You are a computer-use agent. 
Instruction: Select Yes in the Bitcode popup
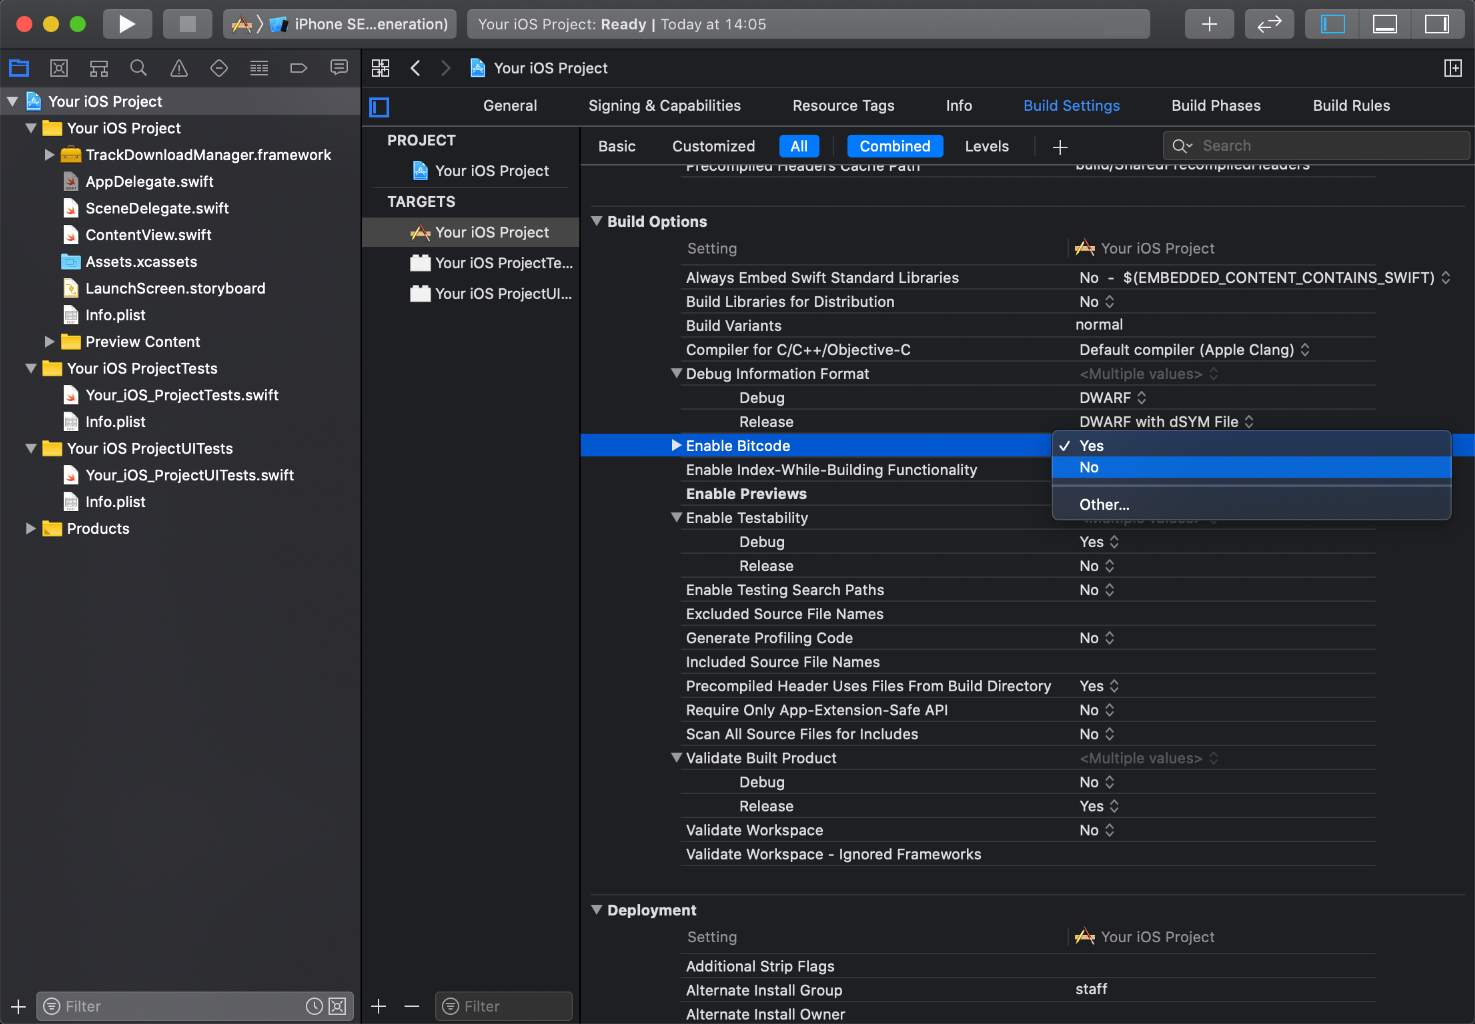click(1251, 446)
